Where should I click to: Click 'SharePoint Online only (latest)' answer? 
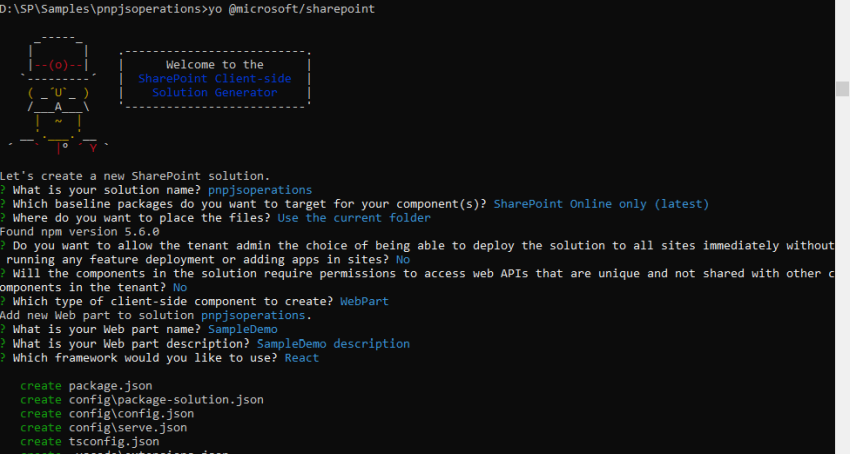coord(601,204)
